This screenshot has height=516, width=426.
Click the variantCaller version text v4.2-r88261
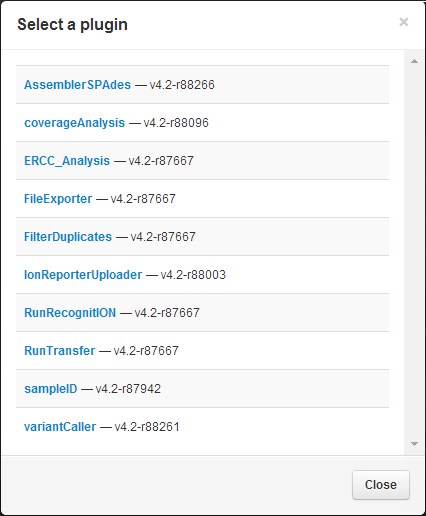(x=147, y=427)
